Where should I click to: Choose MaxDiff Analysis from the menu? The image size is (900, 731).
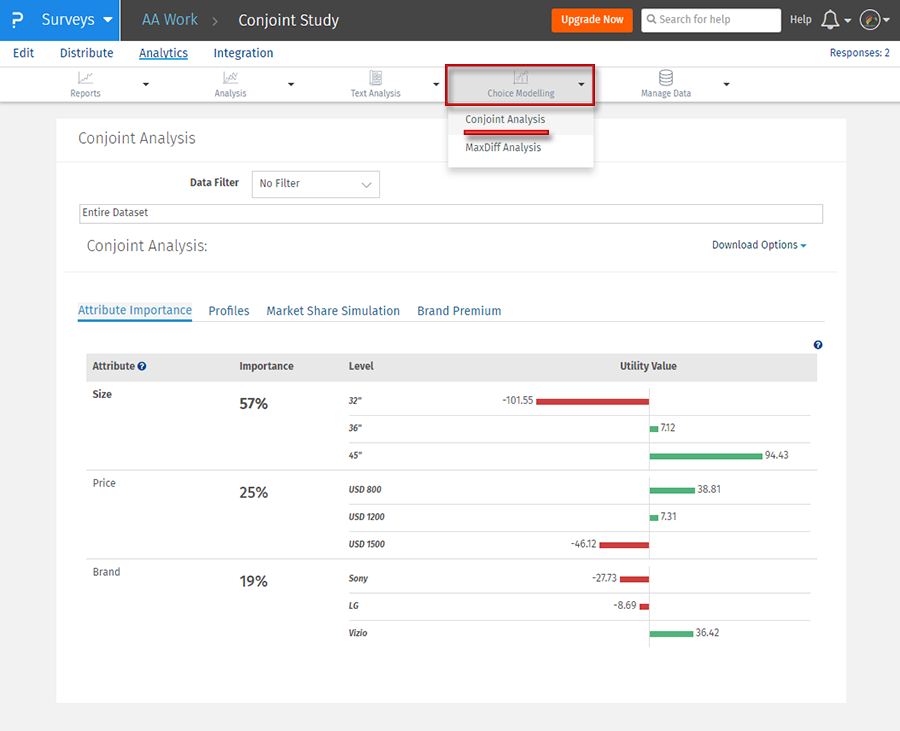point(503,148)
